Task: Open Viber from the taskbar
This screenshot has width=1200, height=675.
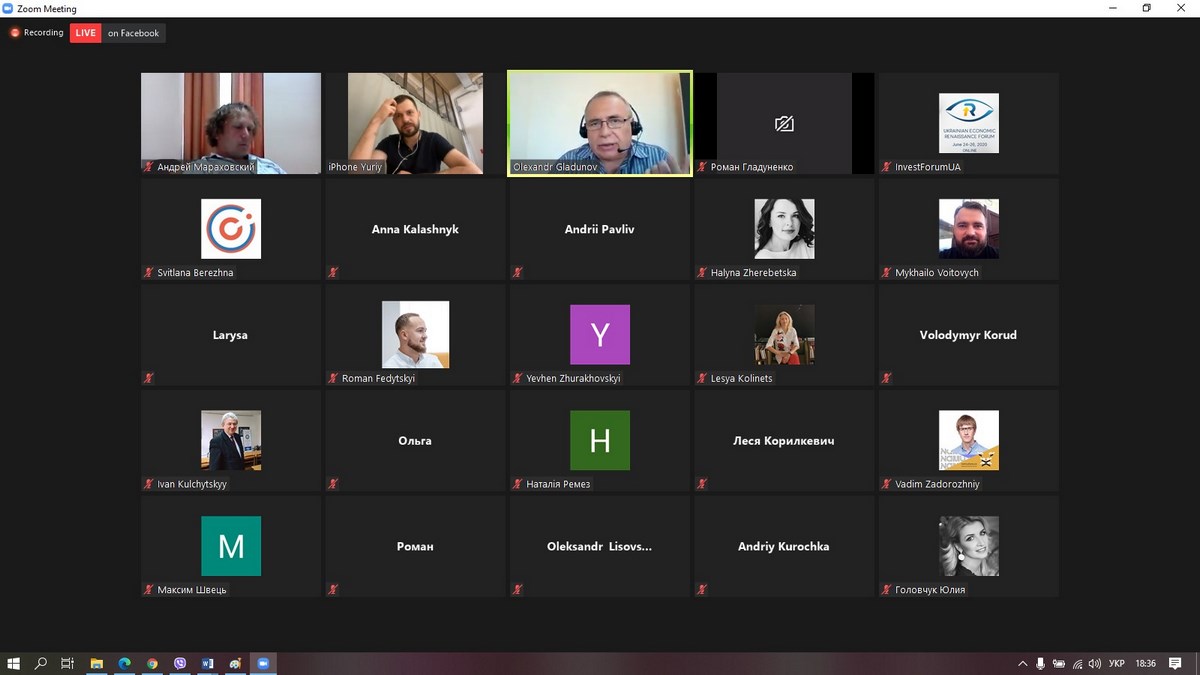Action: click(x=180, y=663)
